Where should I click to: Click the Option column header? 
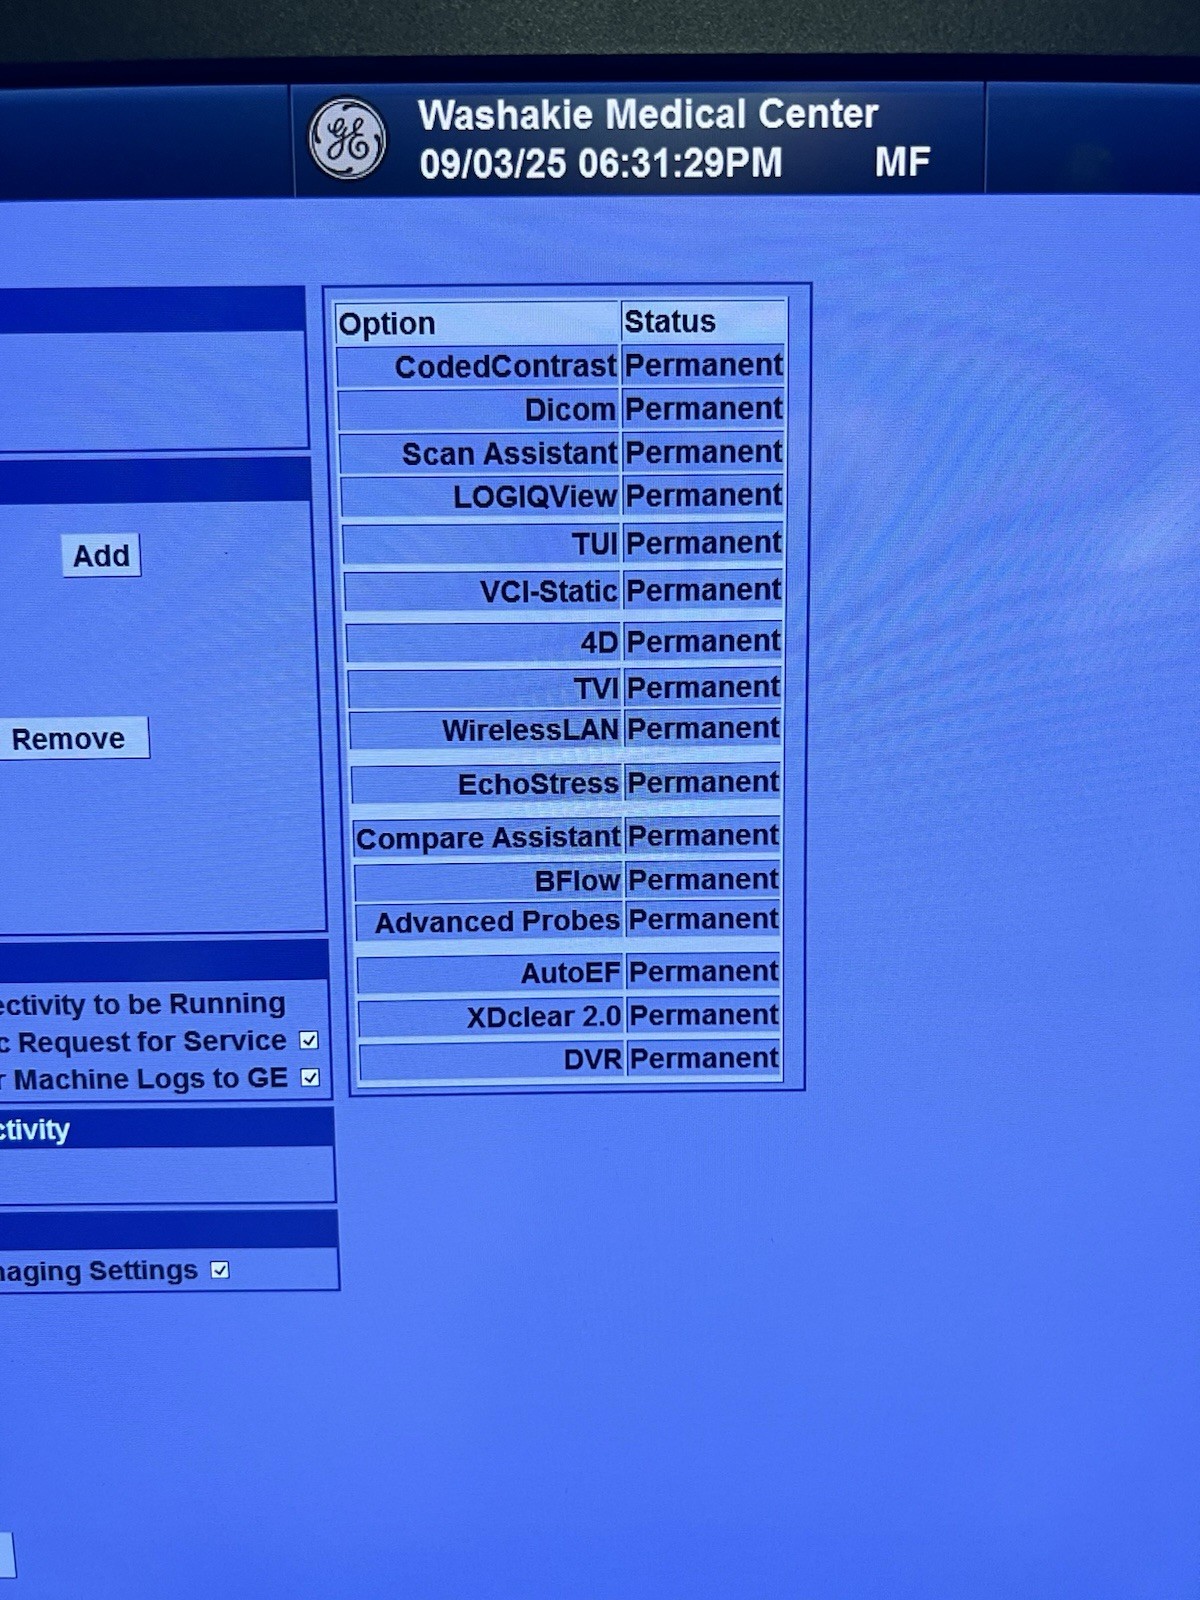[x=477, y=323]
